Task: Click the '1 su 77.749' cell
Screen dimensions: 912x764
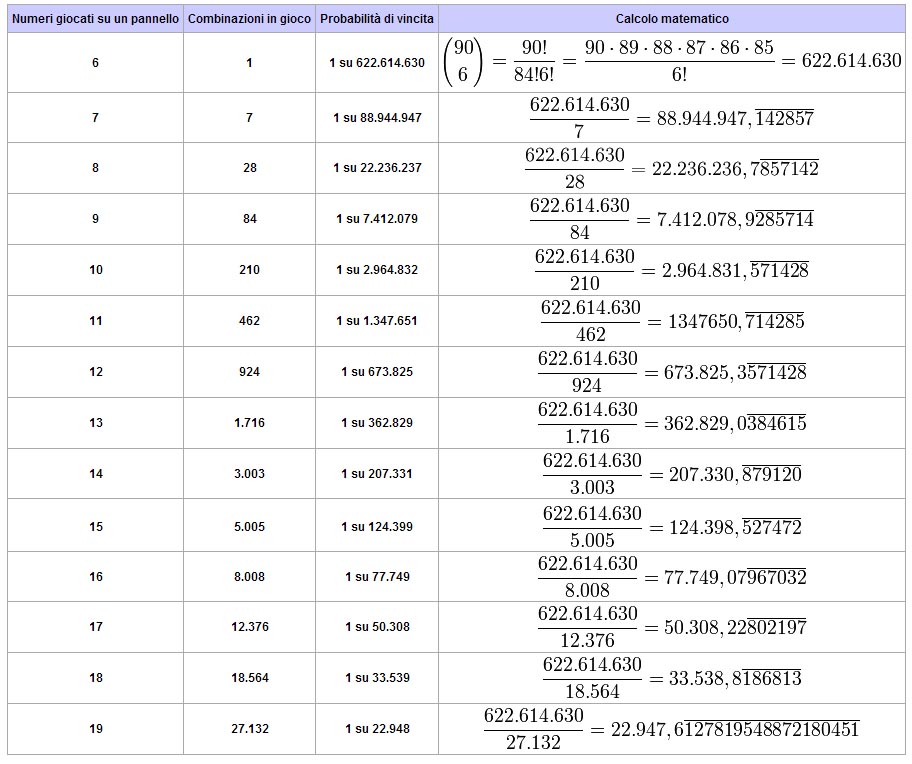Action: click(x=377, y=577)
